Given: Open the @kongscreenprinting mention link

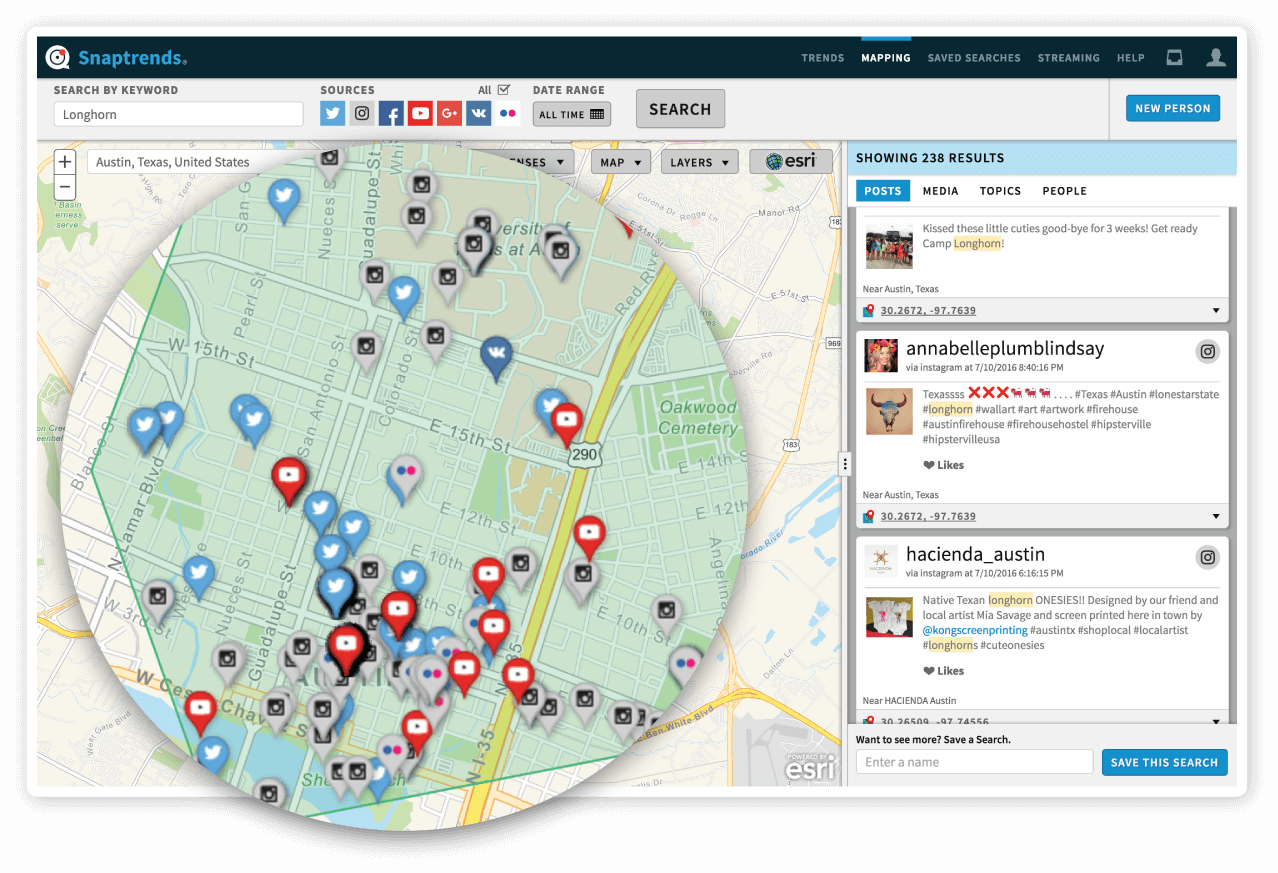Looking at the screenshot, I should [x=975, y=631].
